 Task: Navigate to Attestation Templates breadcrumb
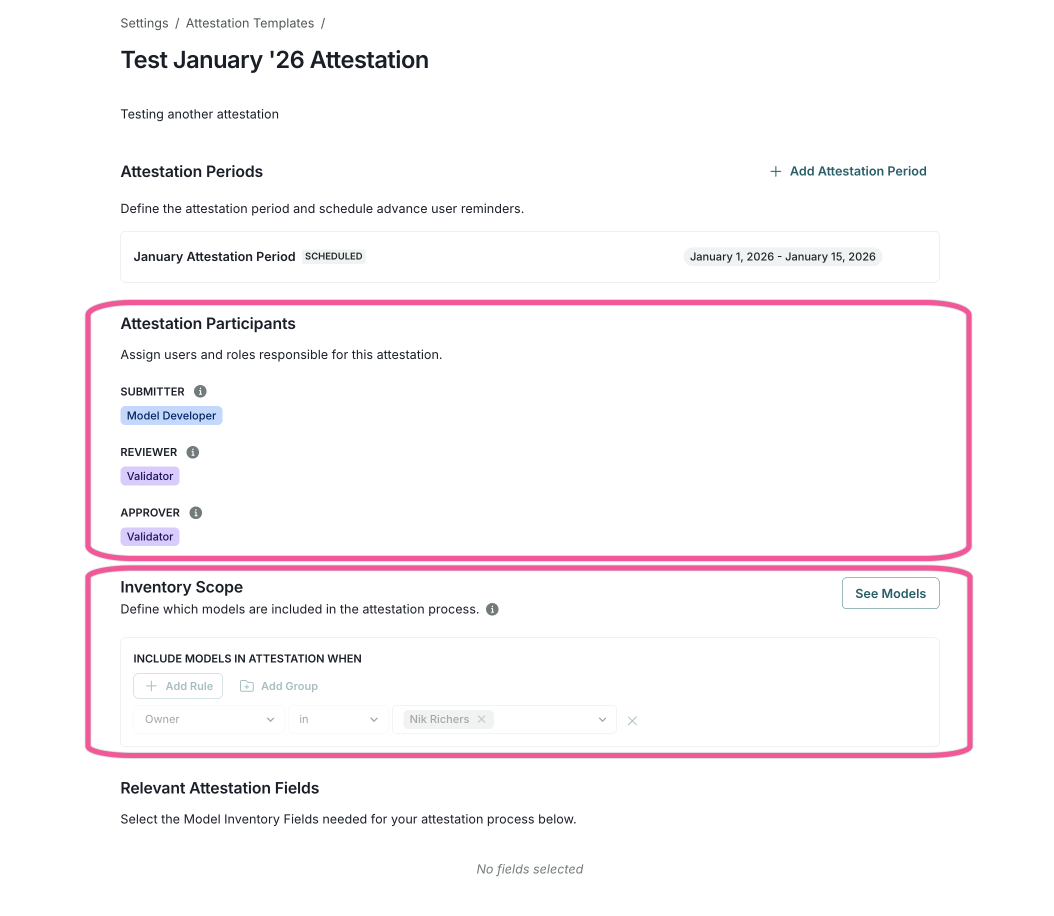249,23
